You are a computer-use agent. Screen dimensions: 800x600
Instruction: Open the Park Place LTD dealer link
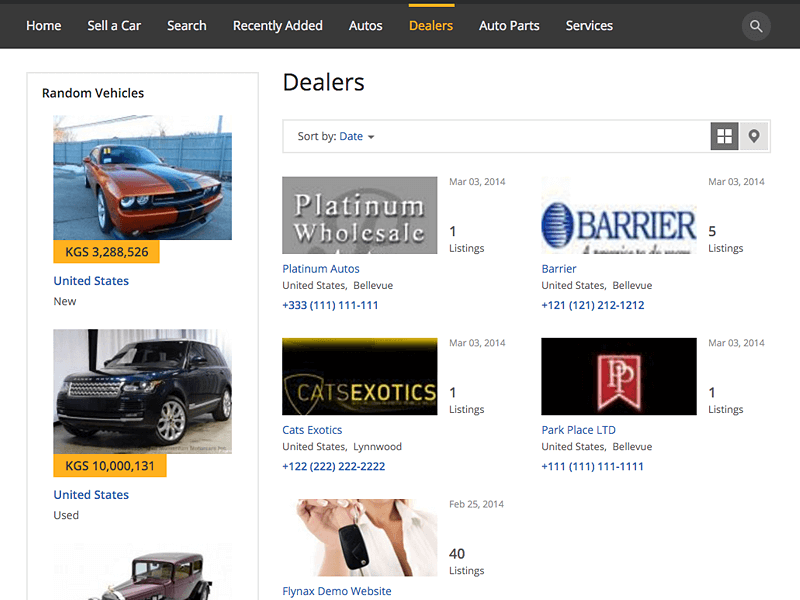579,430
